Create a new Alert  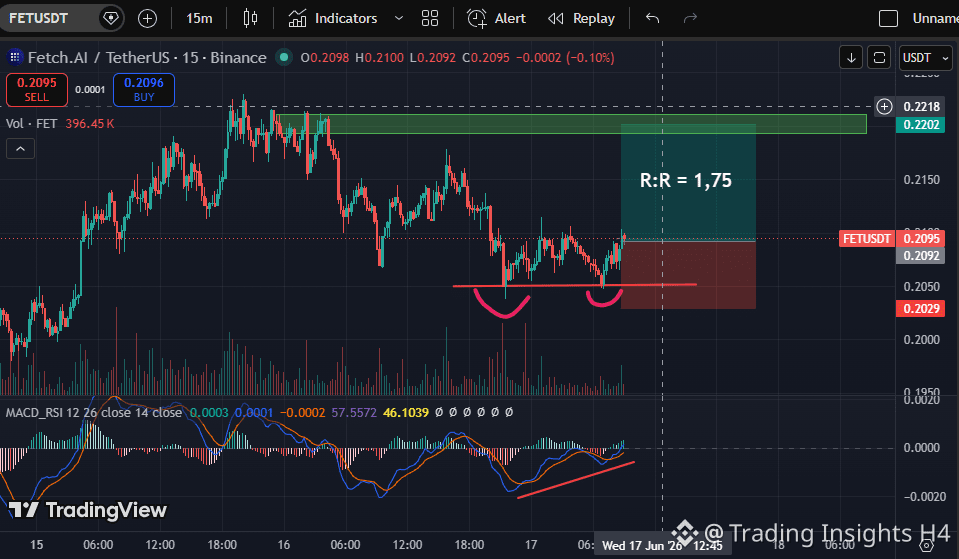(496, 18)
